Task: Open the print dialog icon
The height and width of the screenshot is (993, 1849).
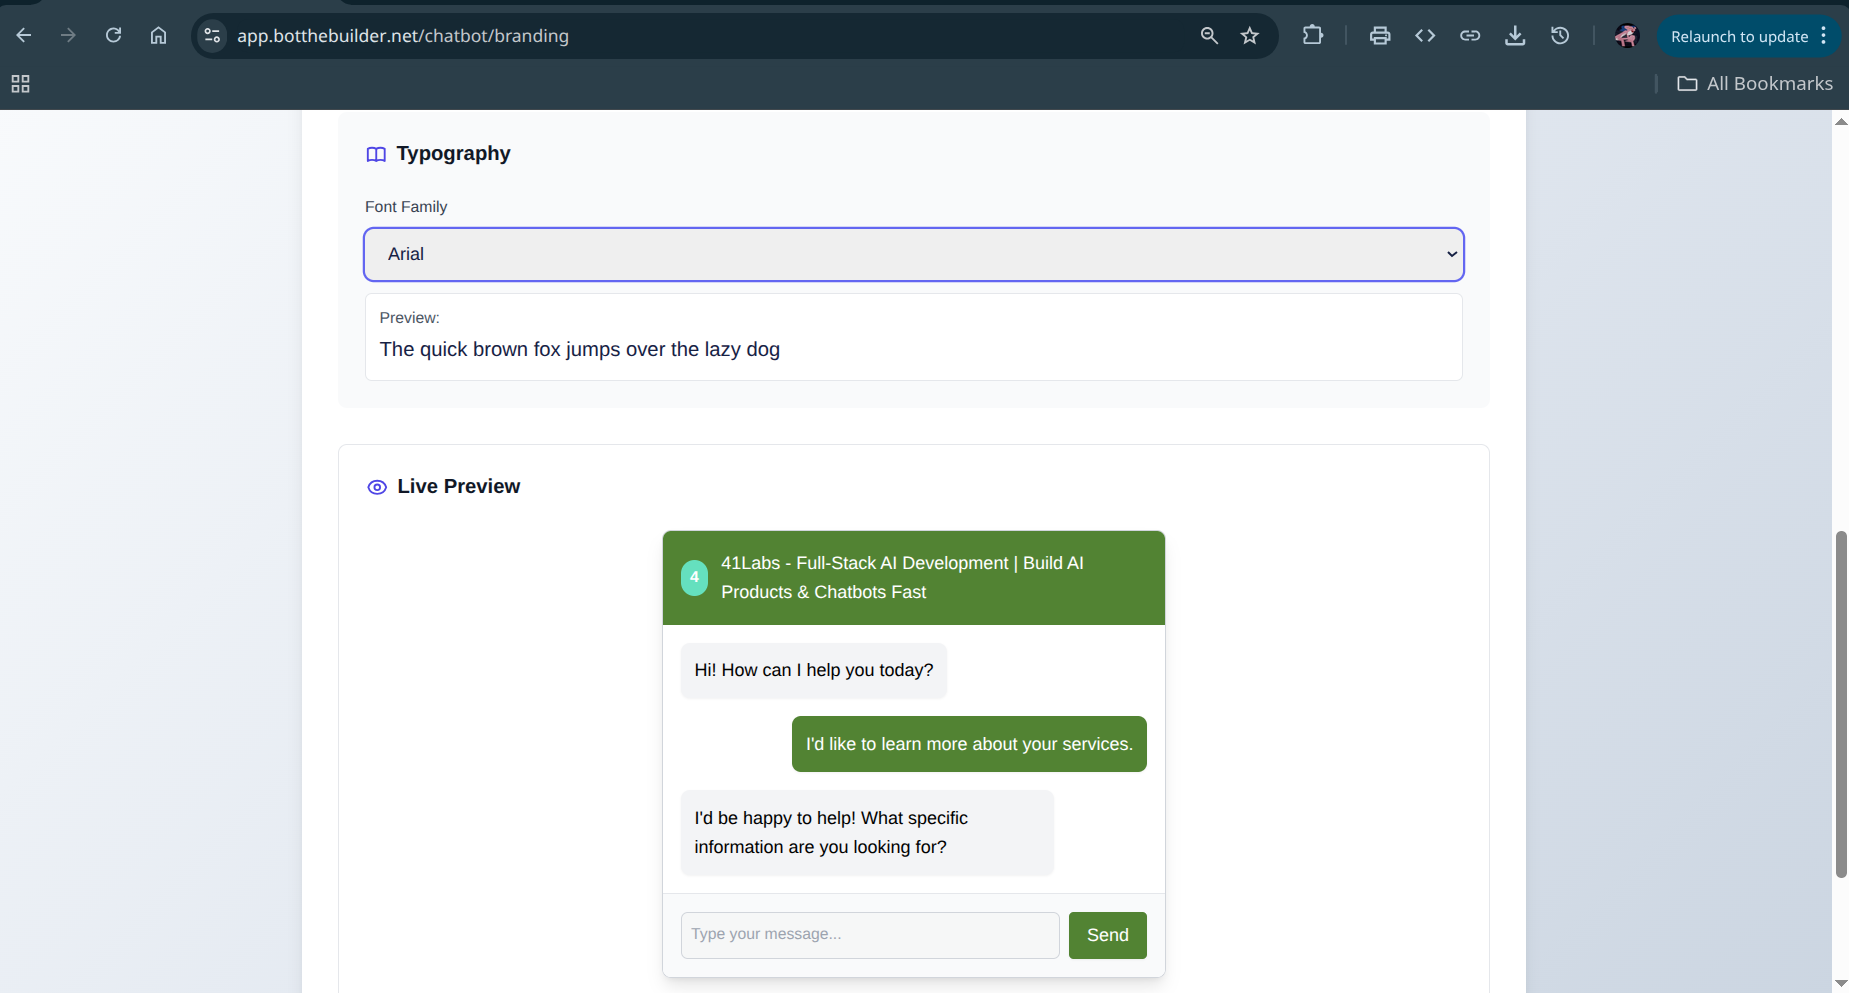Action: coord(1380,35)
